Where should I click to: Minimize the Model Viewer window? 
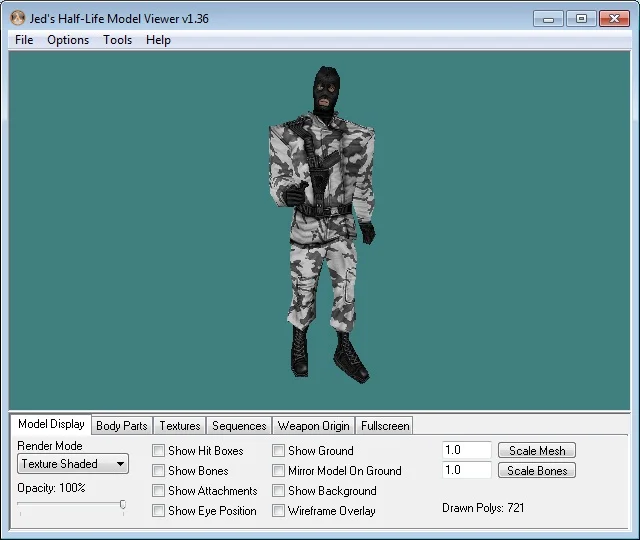click(x=548, y=18)
